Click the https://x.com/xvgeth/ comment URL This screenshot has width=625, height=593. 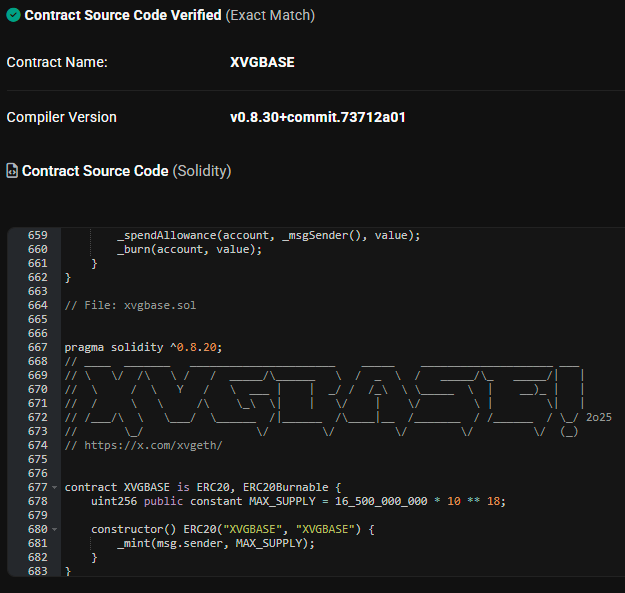tap(153, 445)
